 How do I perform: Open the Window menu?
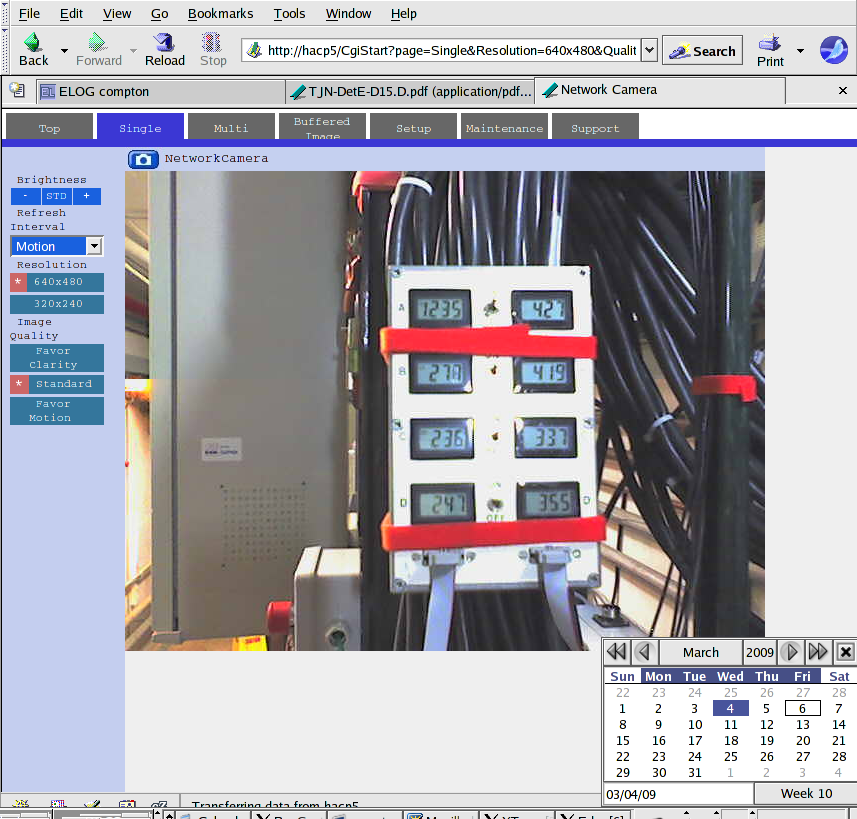coord(348,14)
